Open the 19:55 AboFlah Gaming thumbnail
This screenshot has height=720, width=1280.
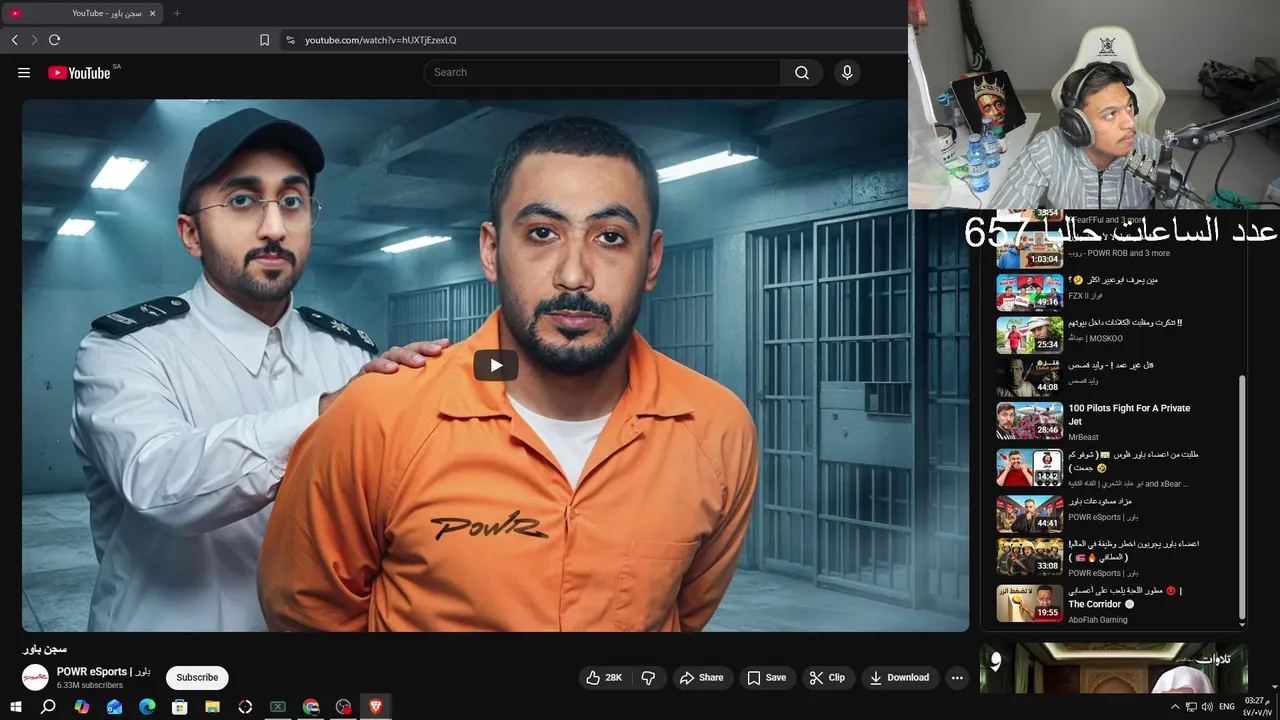(x=1029, y=603)
